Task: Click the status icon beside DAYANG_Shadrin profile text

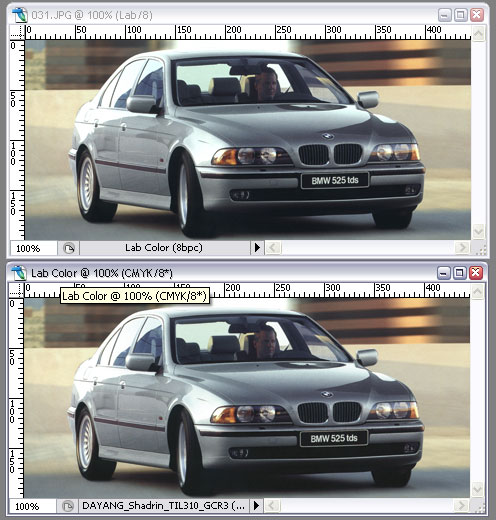Action: pyautogui.click(x=68, y=506)
